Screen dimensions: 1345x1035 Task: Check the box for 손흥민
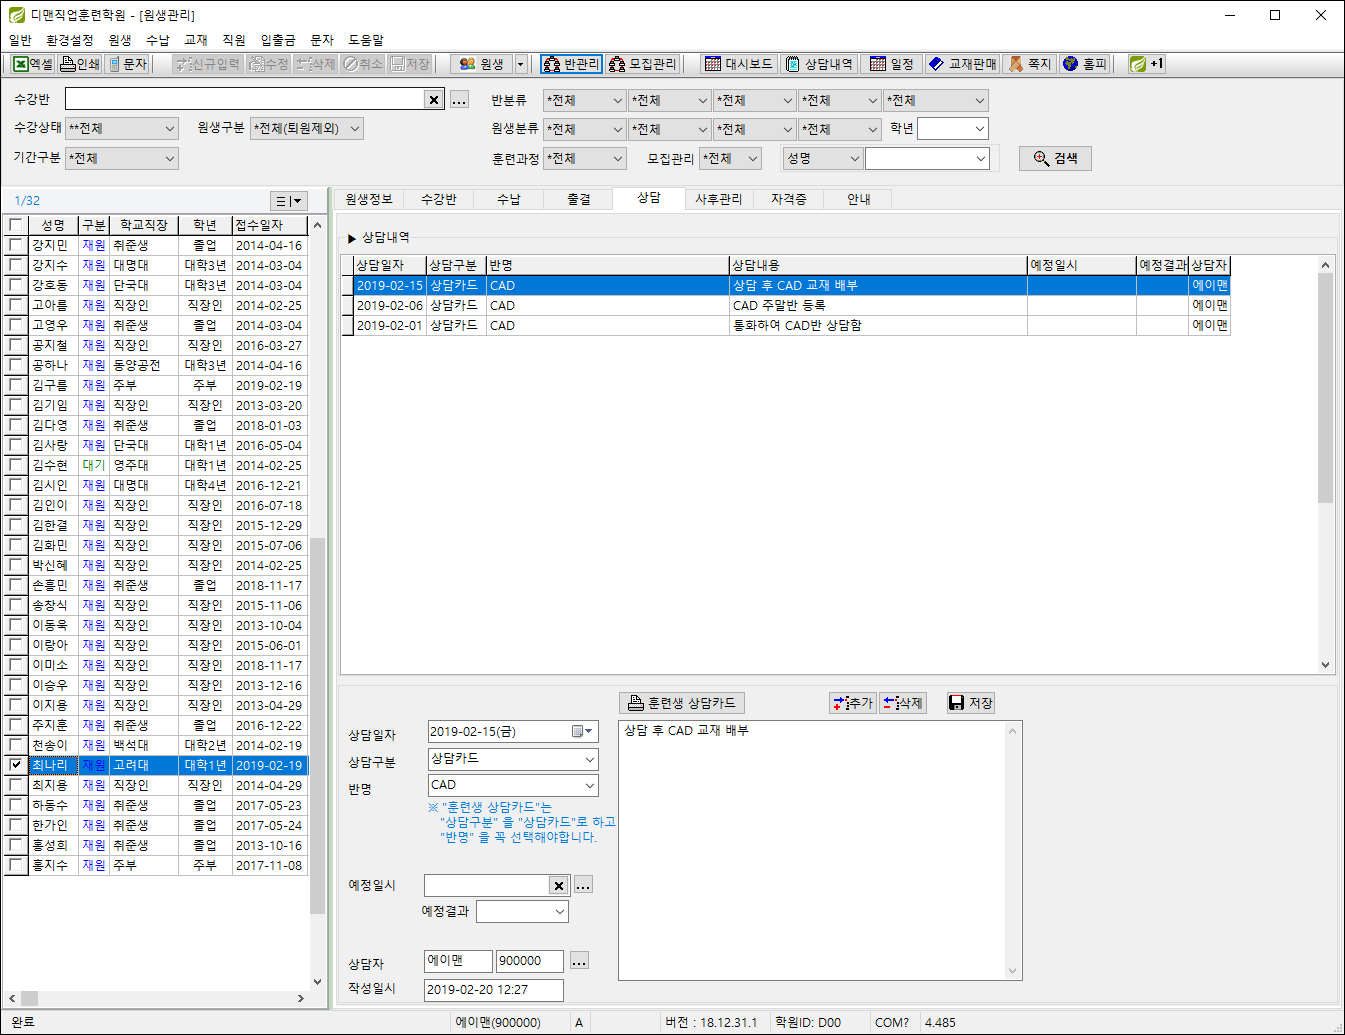point(16,585)
